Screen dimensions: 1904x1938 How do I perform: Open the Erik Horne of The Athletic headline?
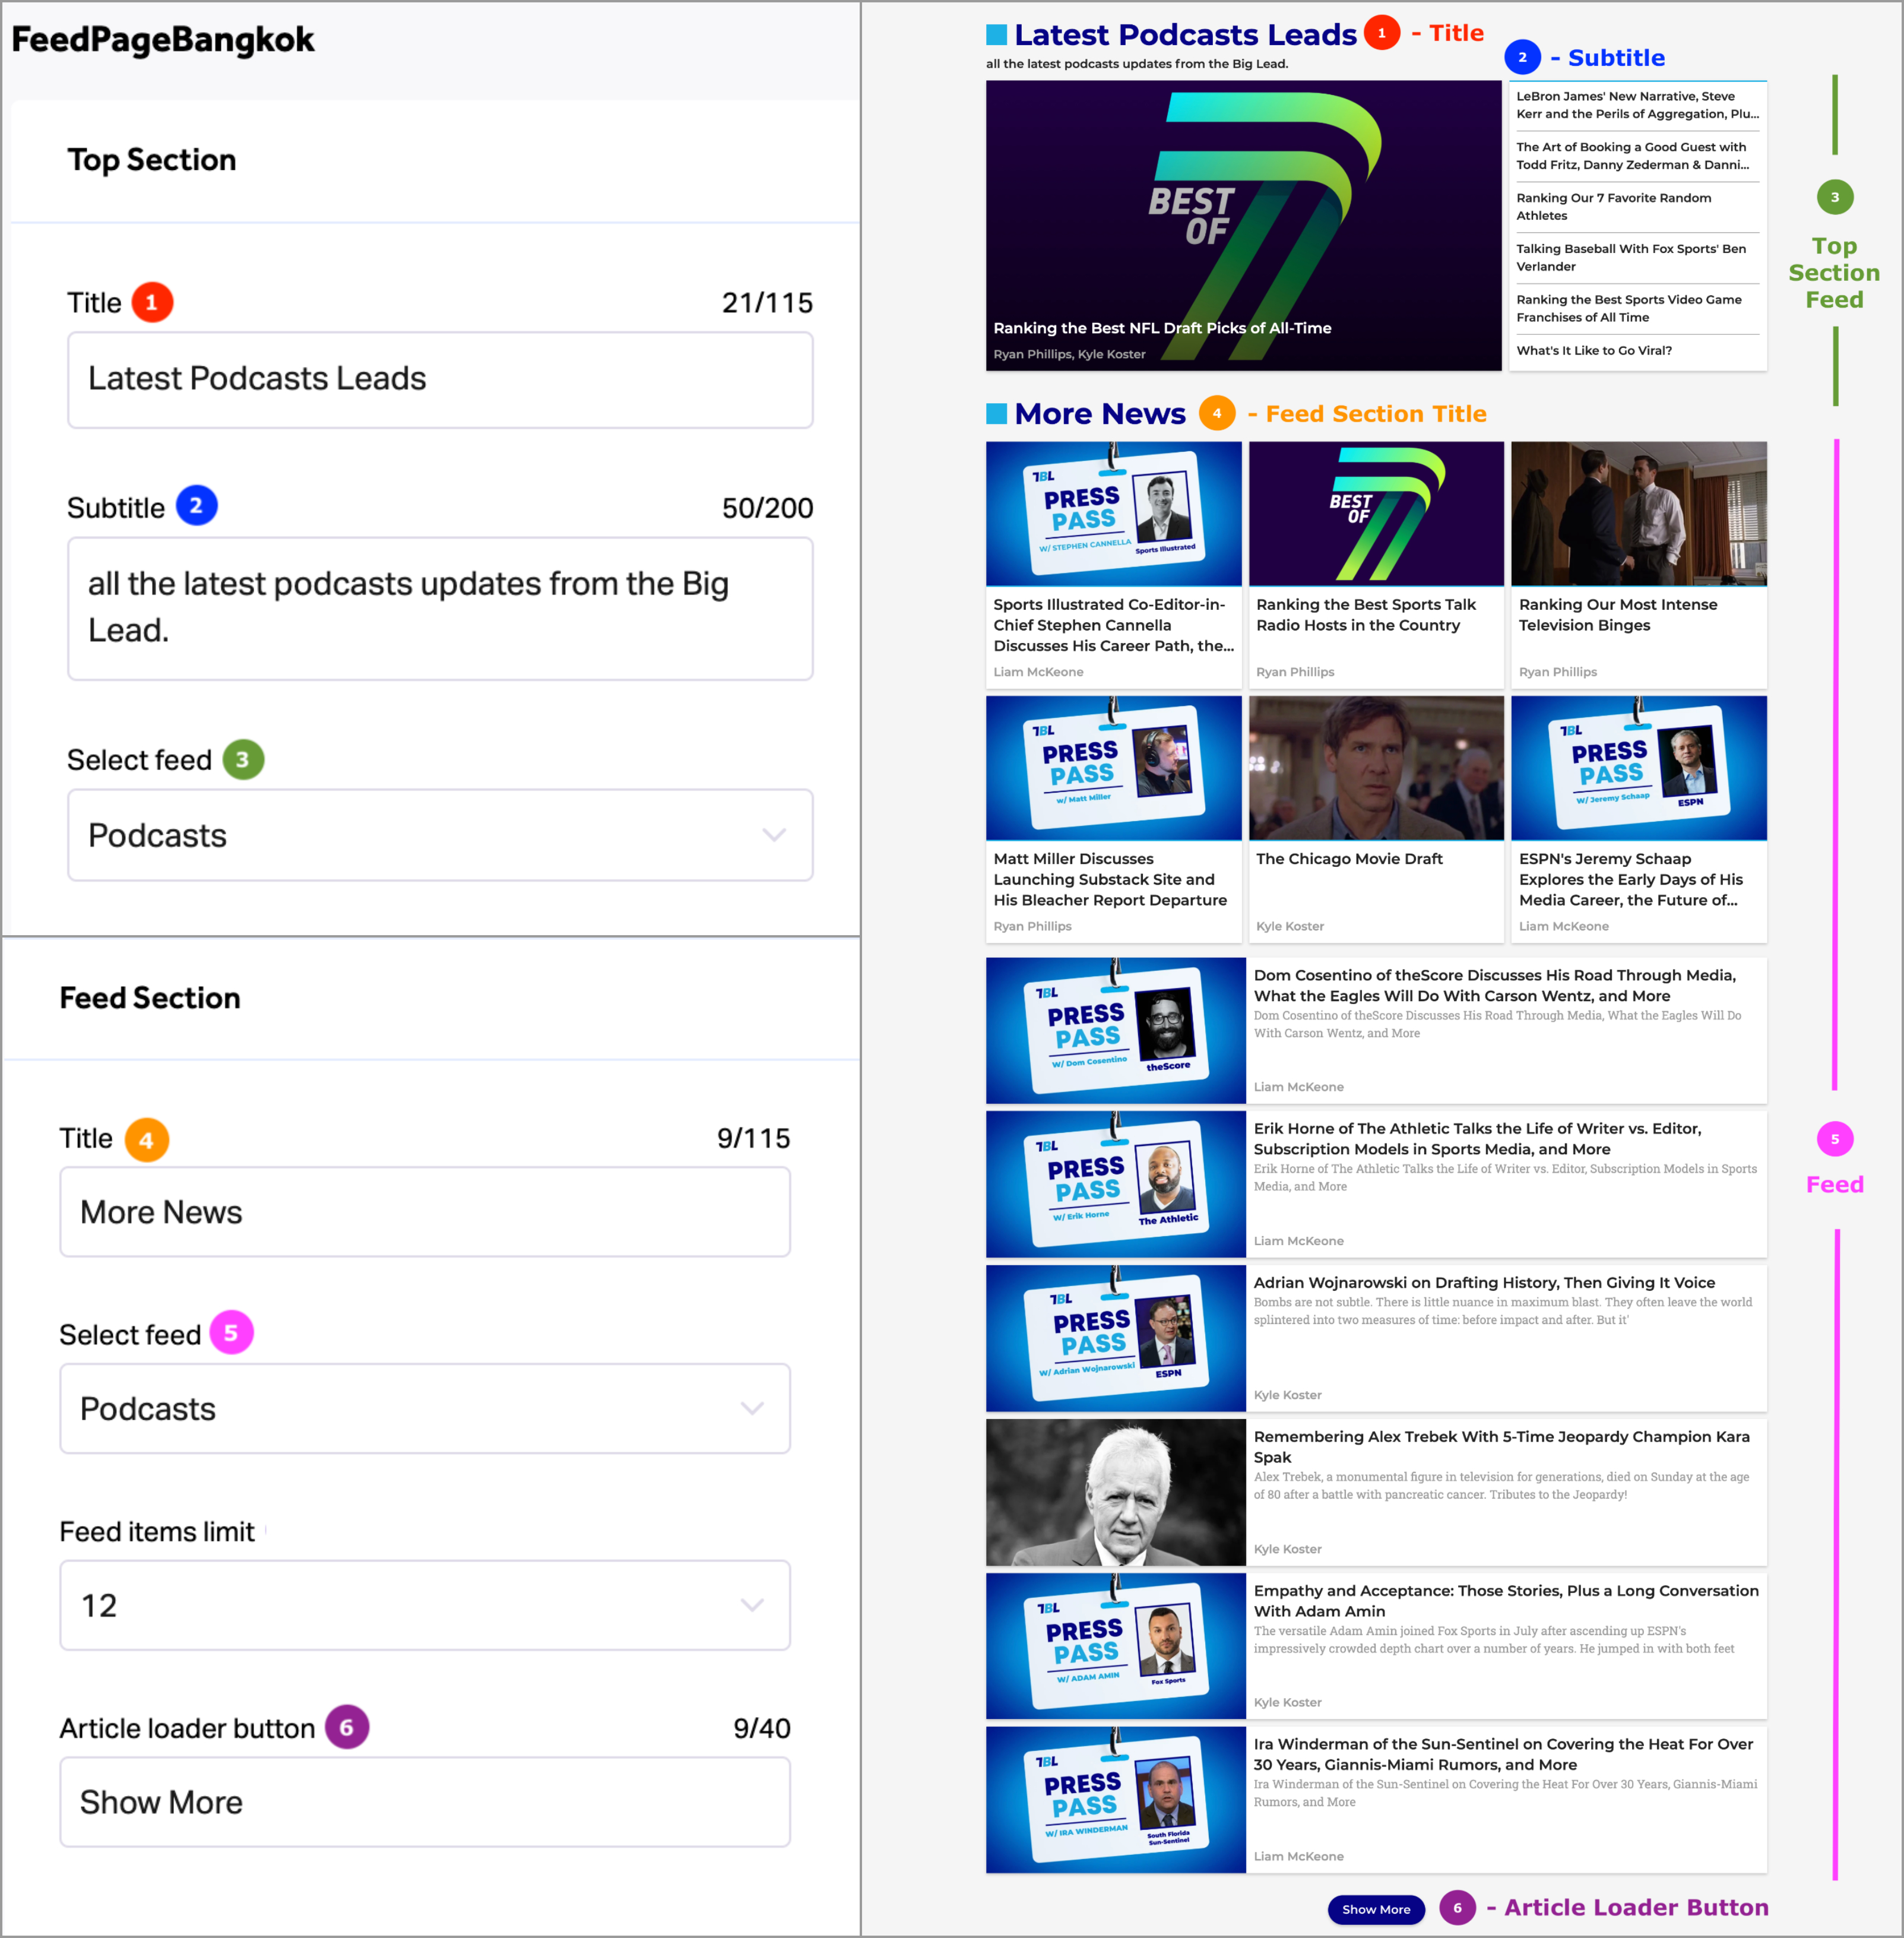pyautogui.click(x=1478, y=1139)
